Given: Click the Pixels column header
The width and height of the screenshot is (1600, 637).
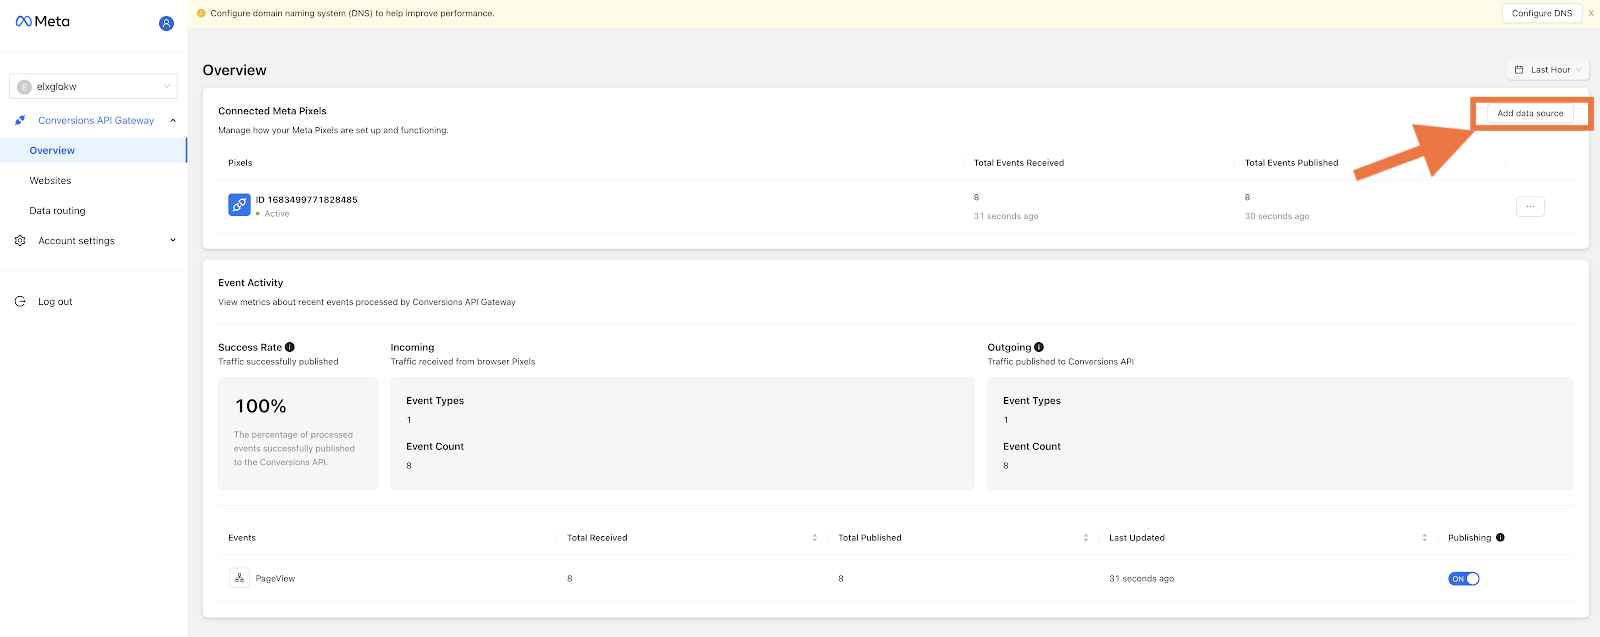Looking at the screenshot, I should pos(240,163).
